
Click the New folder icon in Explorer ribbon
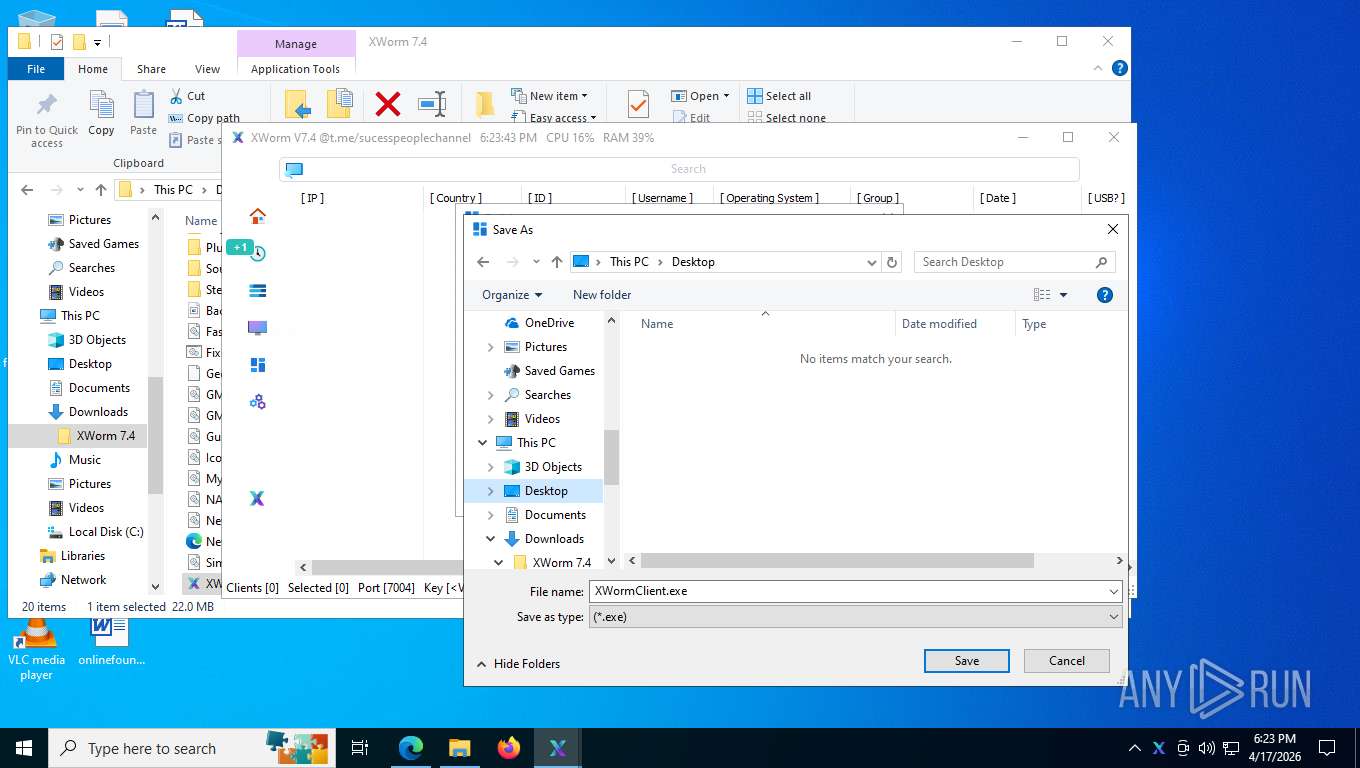[x=485, y=104]
